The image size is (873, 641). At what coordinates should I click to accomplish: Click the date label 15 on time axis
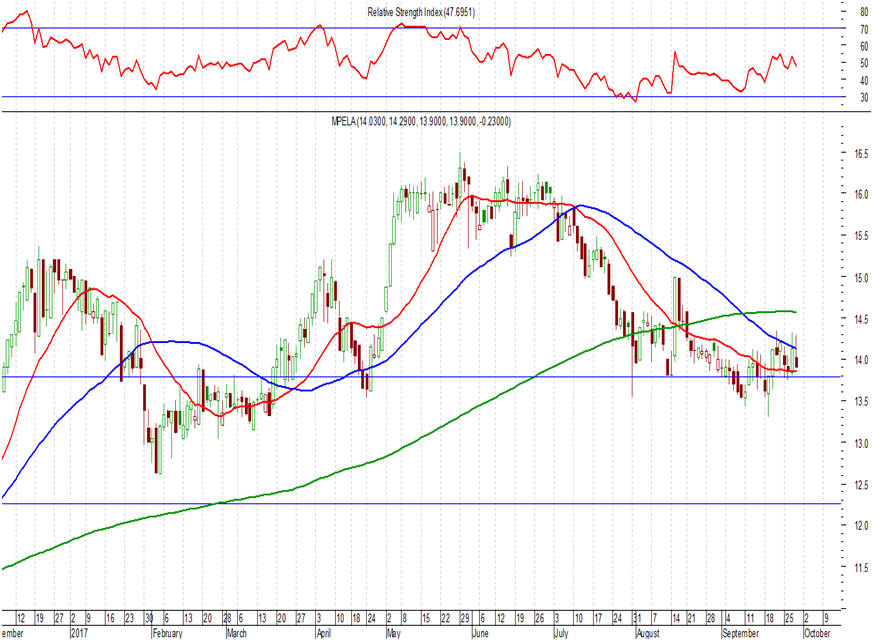click(x=426, y=619)
